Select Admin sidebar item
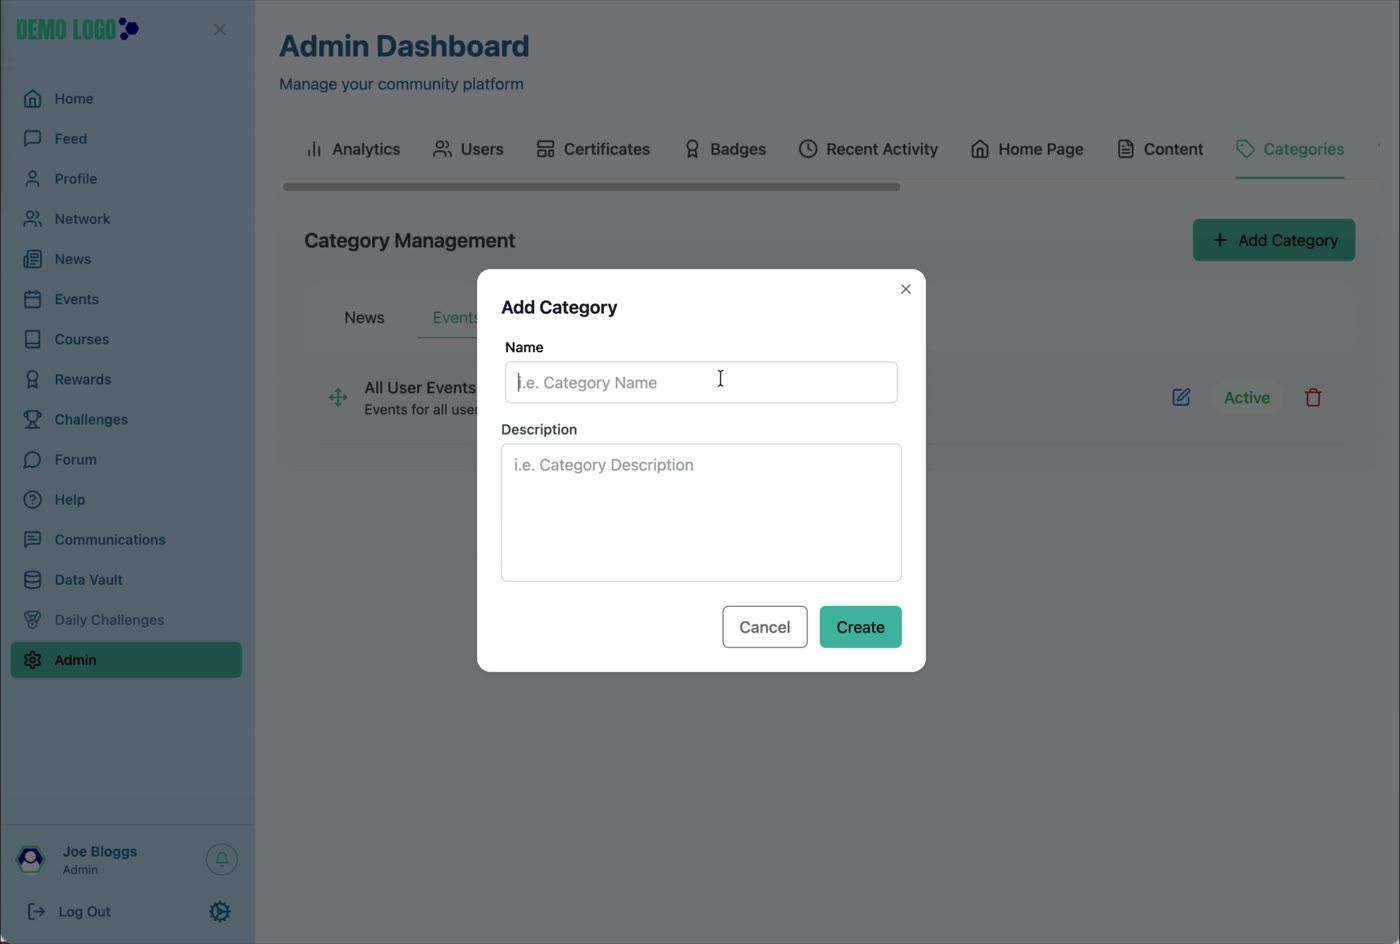This screenshot has width=1400, height=944. click(x=126, y=660)
